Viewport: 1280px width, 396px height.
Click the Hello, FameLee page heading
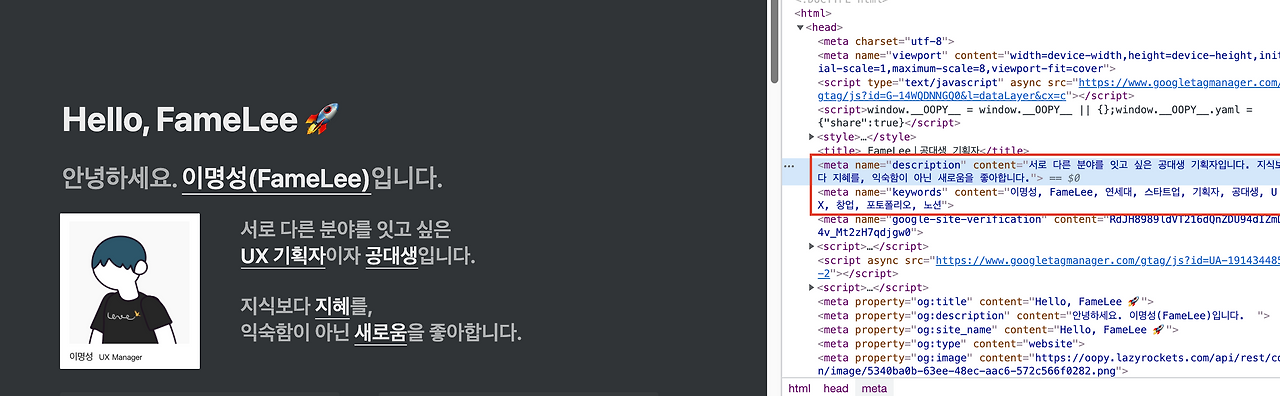(x=200, y=120)
